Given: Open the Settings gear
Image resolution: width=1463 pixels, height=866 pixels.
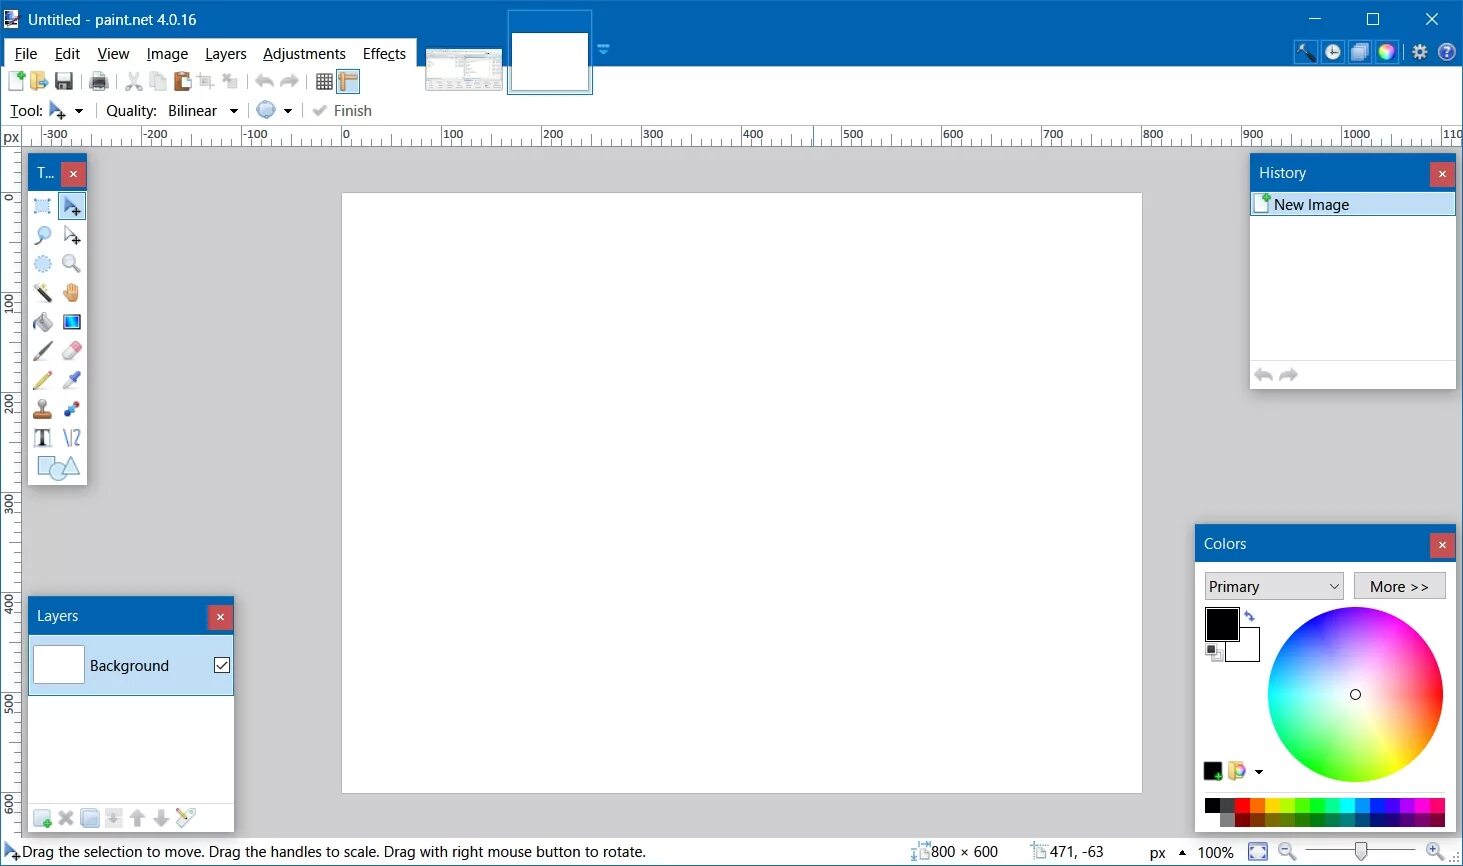Looking at the screenshot, I should click(1420, 52).
